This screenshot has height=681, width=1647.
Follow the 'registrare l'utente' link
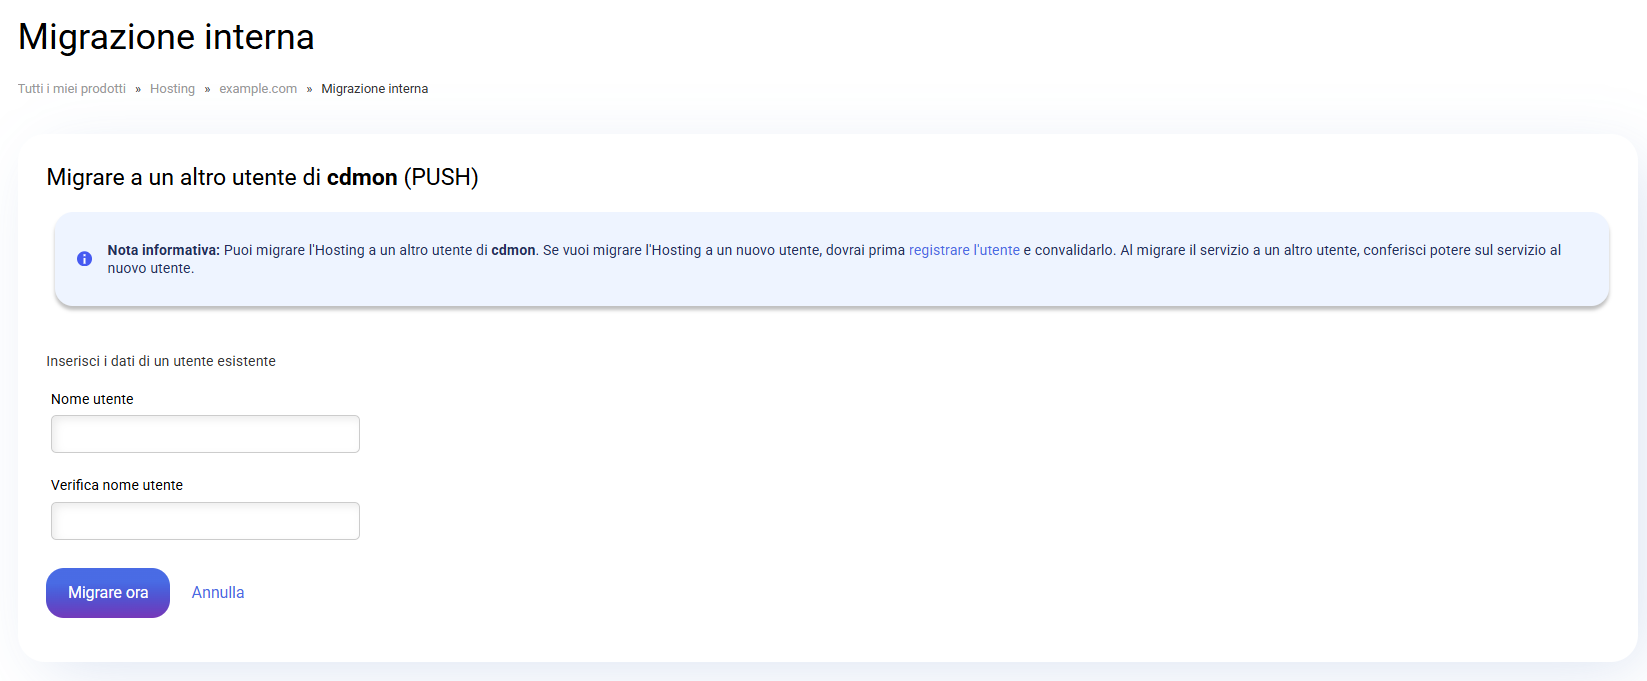[x=964, y=250]
